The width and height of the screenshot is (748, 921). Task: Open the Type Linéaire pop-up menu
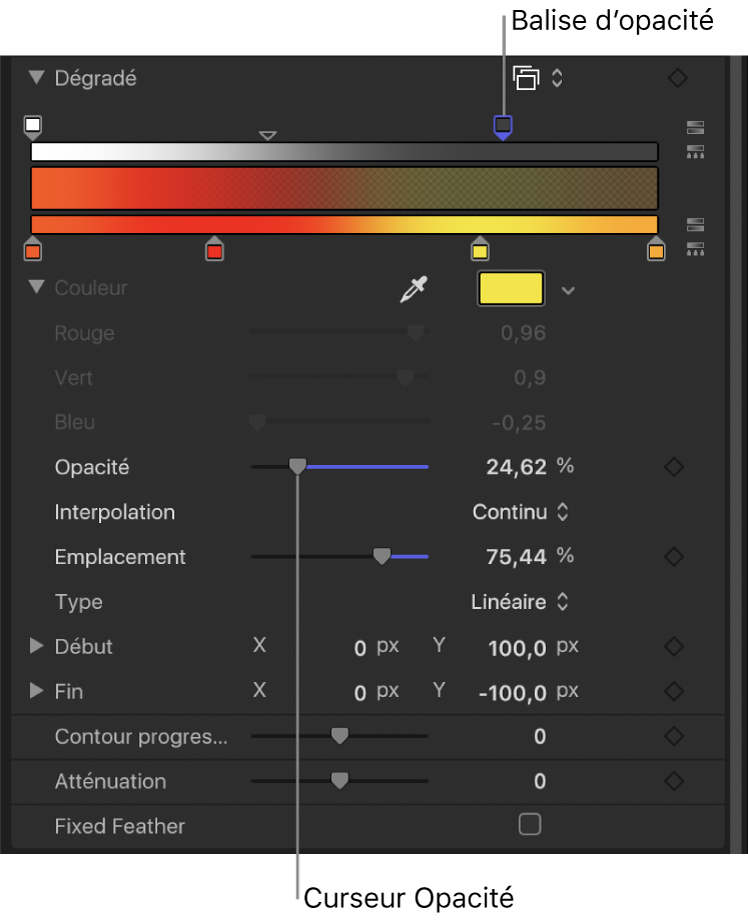520,602
